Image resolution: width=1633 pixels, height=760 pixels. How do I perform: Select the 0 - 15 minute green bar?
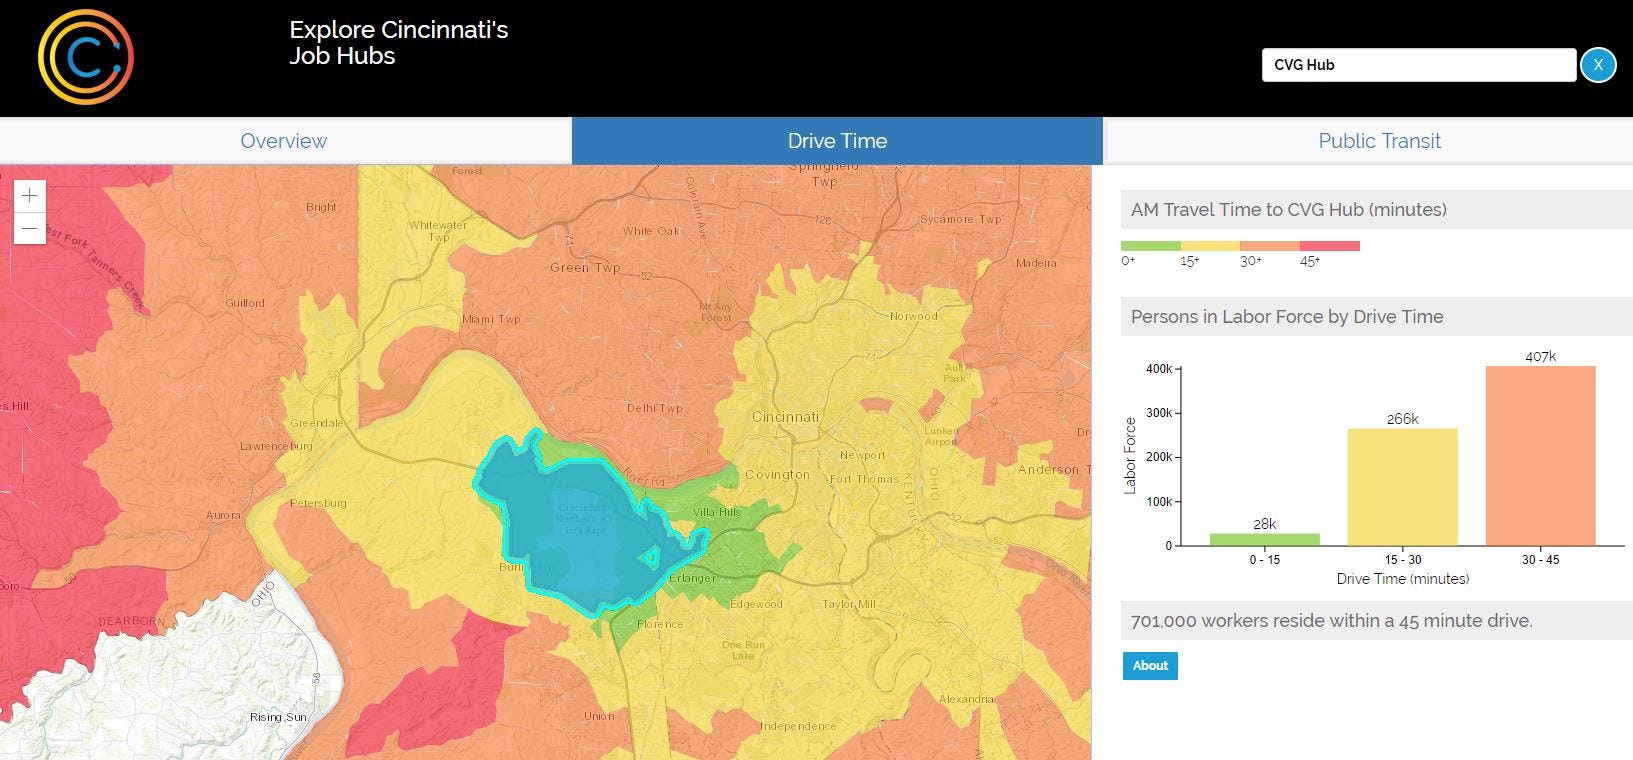click(1264, 539)
